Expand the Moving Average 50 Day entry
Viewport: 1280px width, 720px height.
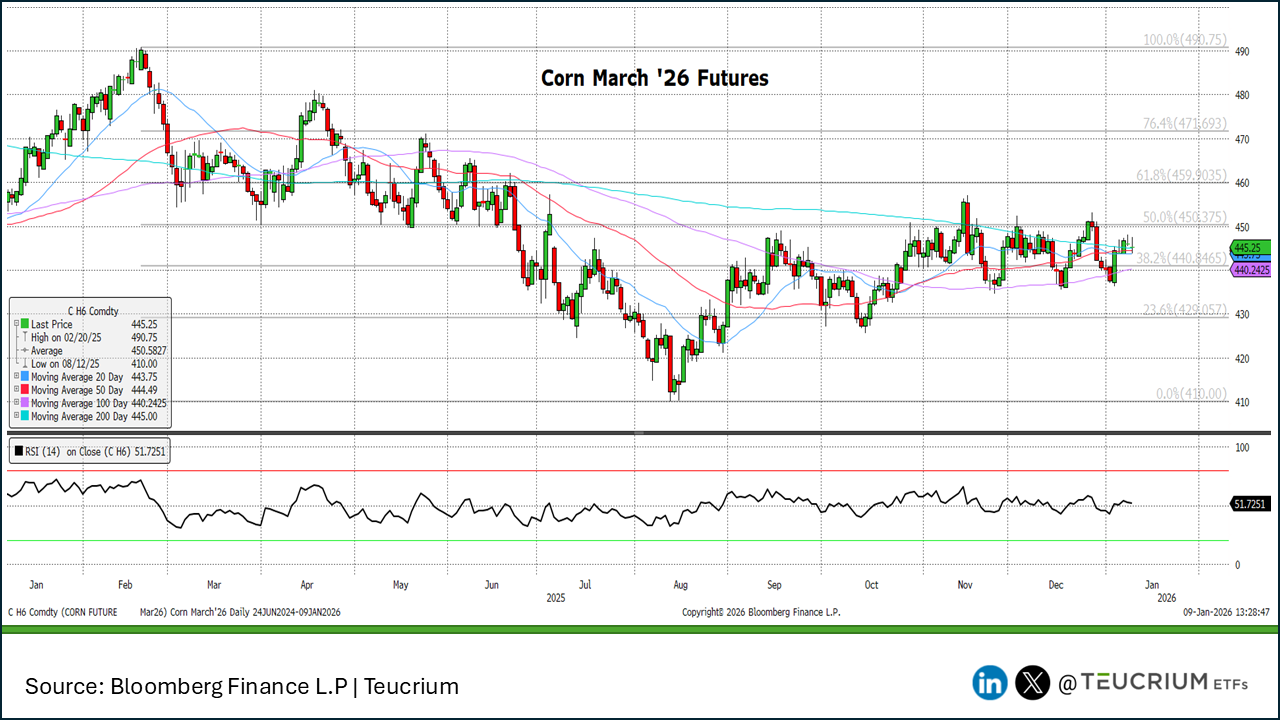coord(15,390)
